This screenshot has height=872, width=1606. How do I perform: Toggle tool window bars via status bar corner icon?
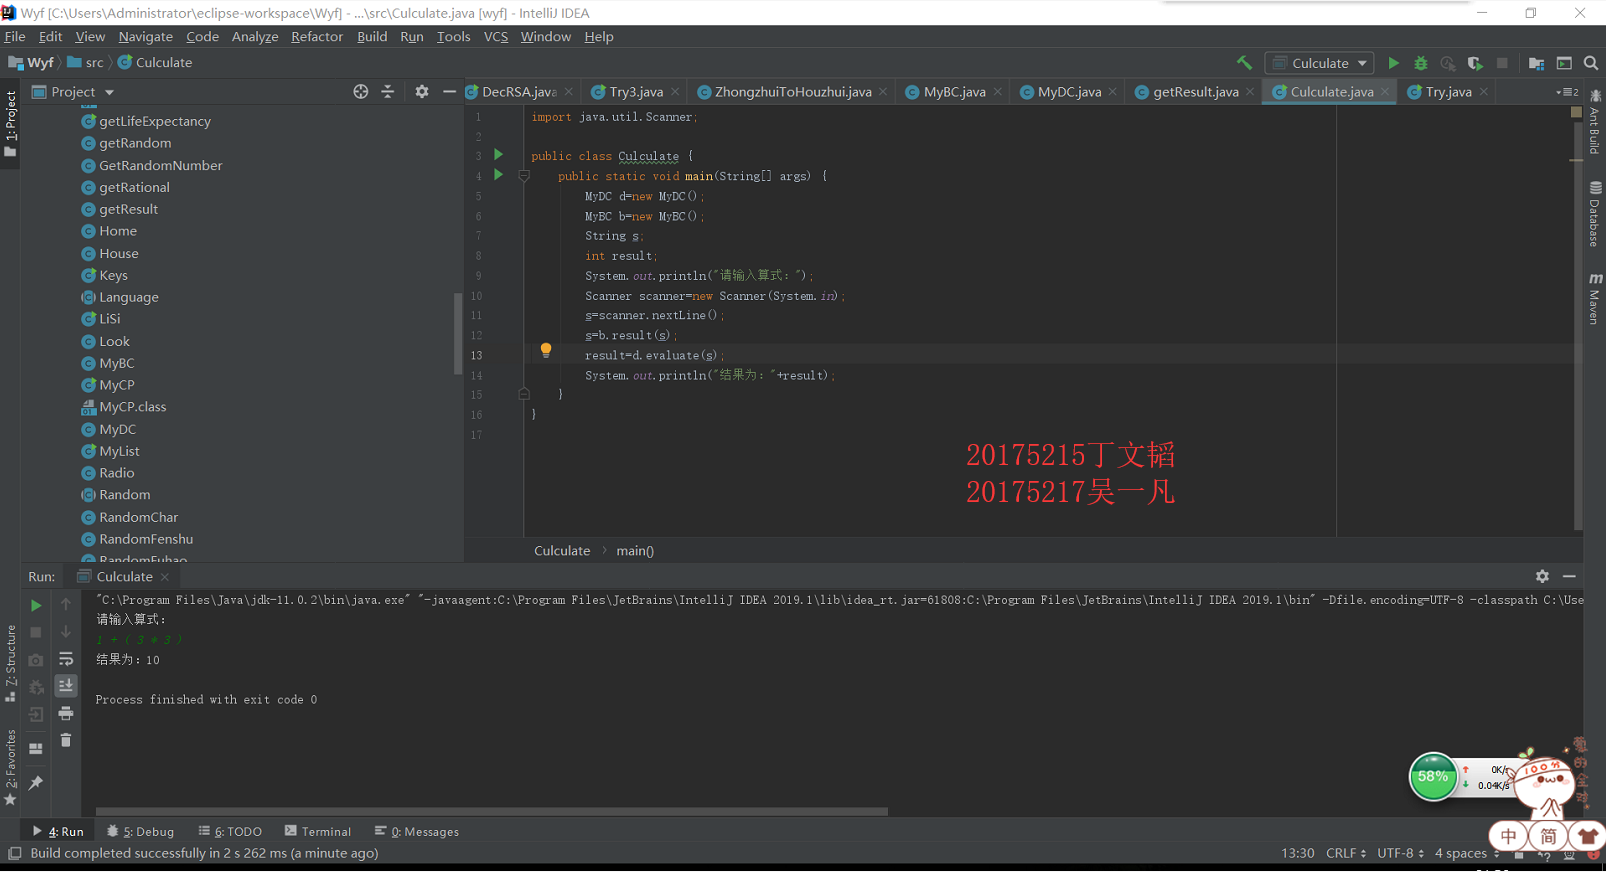[14, 853]
